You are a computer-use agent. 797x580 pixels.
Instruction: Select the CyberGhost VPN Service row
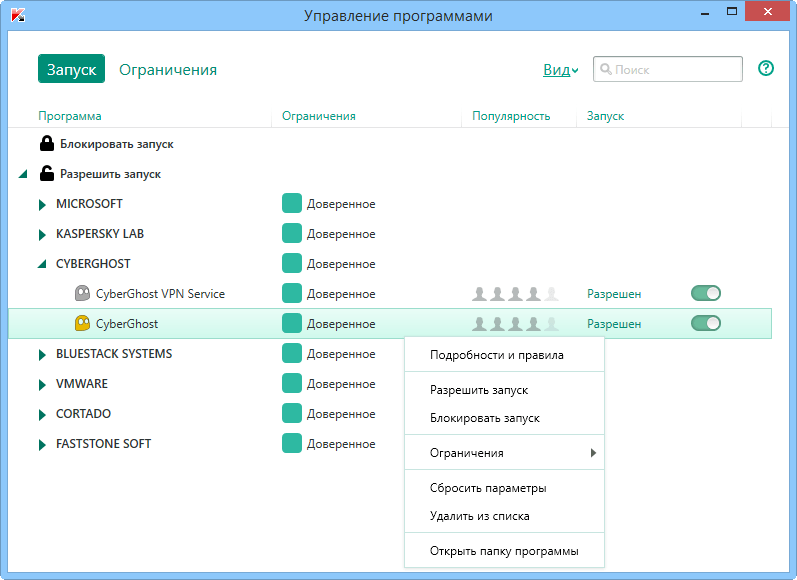[x=390, y=293]
